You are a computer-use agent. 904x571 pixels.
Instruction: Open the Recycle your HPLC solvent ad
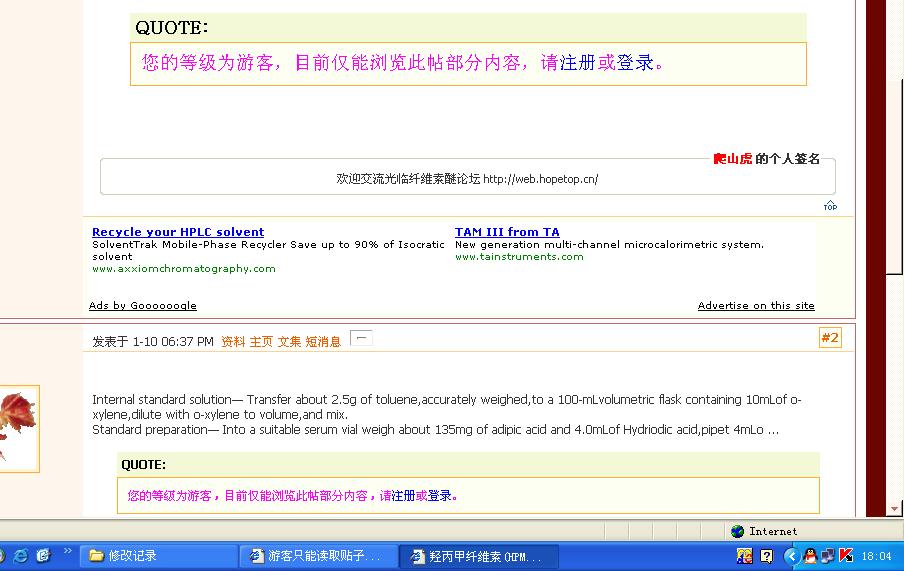[178, 232]
